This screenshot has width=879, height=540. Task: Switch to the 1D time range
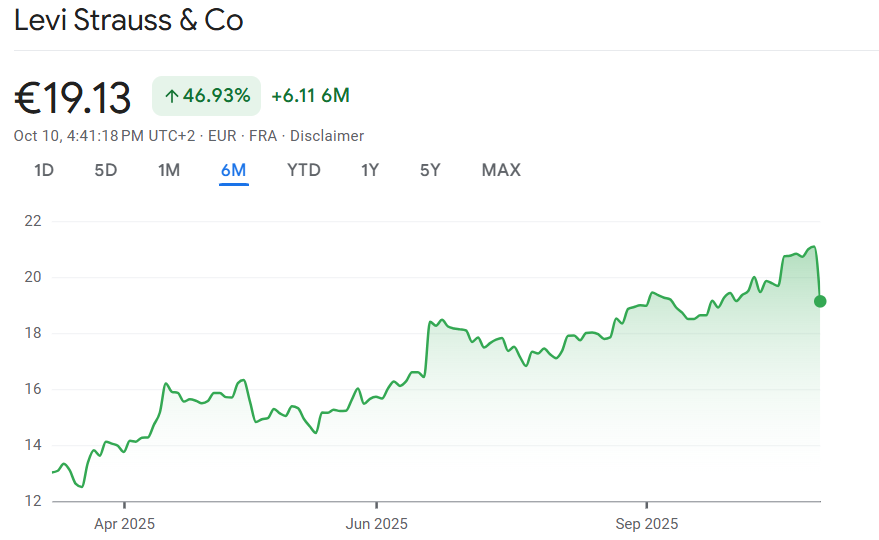[x=44, y=170]
